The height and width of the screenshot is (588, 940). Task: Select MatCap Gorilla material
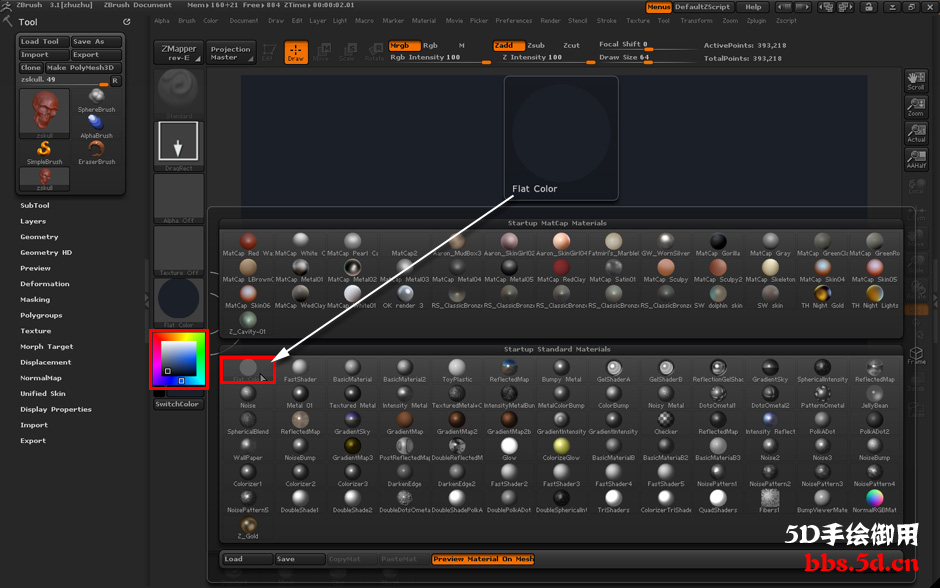[x=718, y=245]
